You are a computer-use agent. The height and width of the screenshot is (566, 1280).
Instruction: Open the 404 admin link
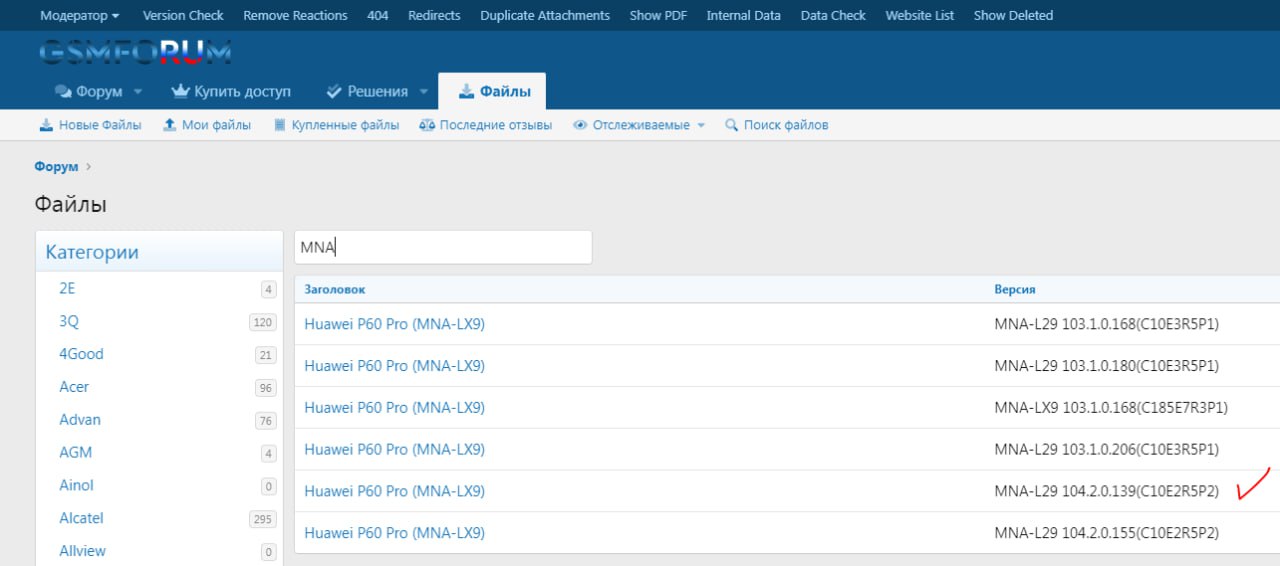(378, 15)
